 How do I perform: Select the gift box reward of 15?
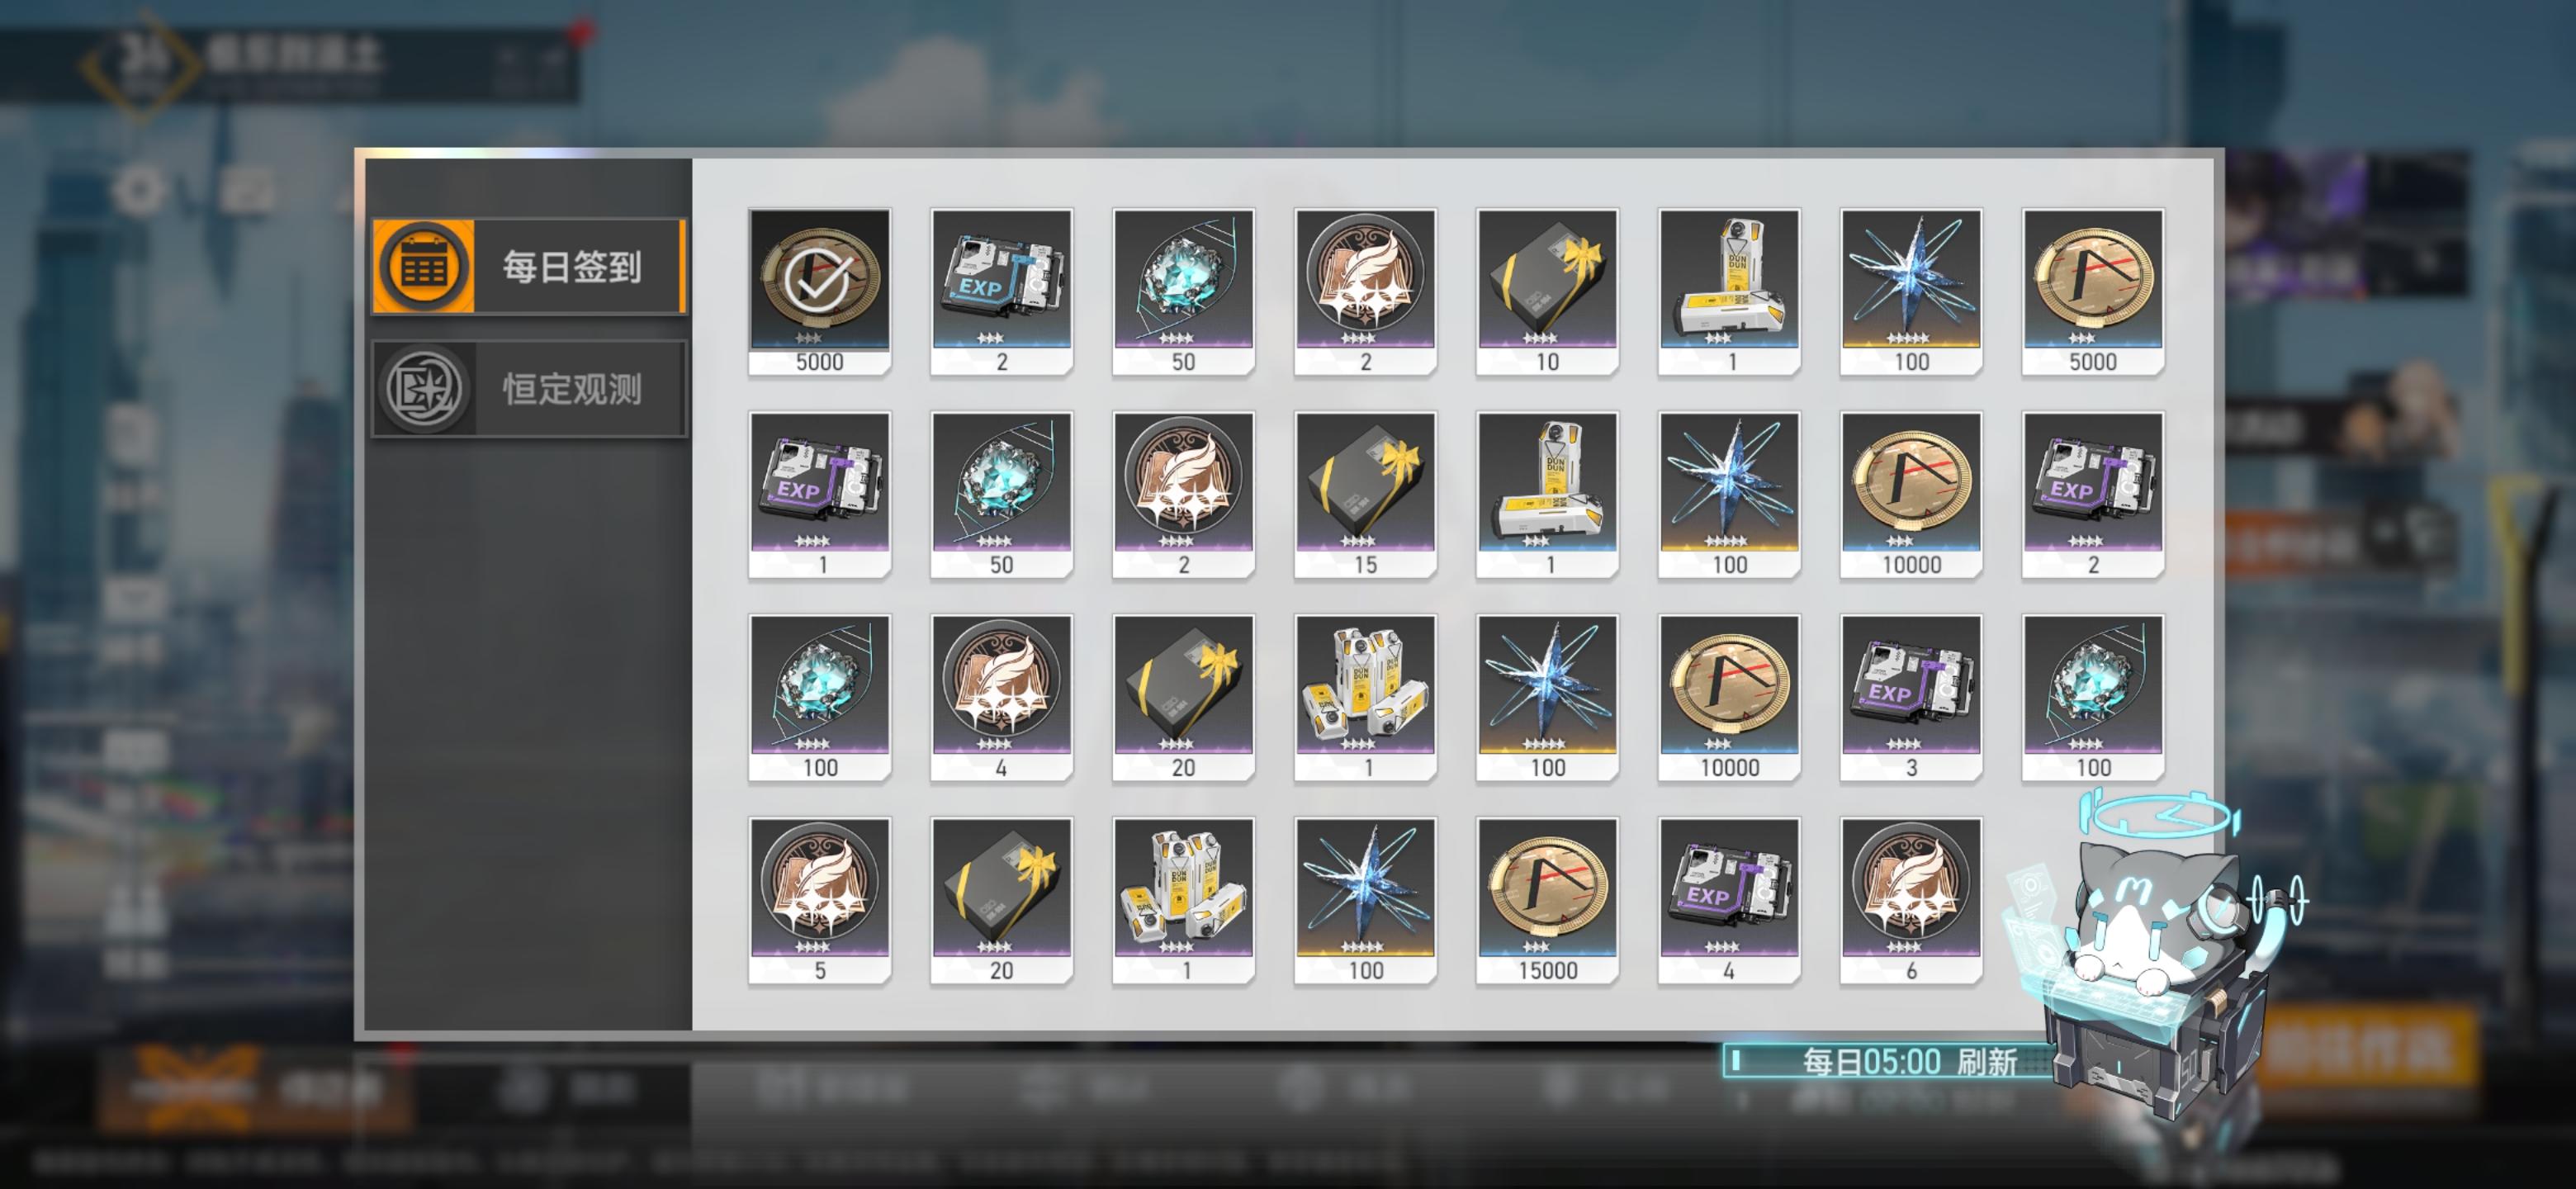coord(1365,495)
